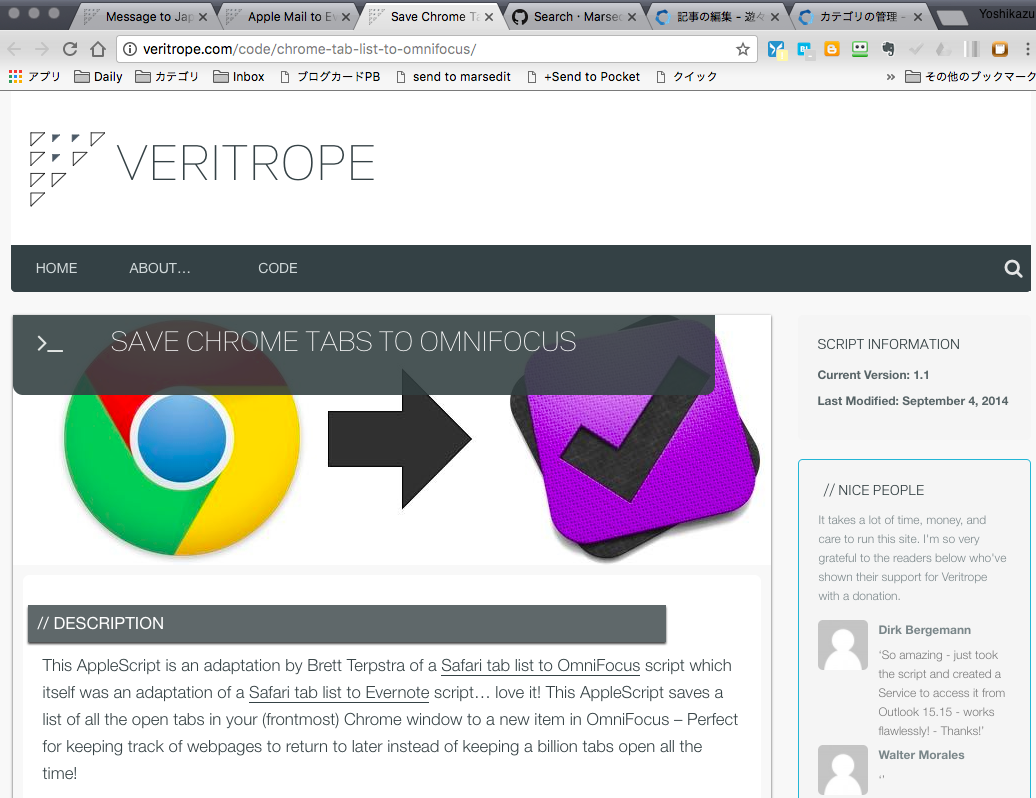Bookmark this page with the star icon
Screen dimensions: 1036x798
point(743,49)
